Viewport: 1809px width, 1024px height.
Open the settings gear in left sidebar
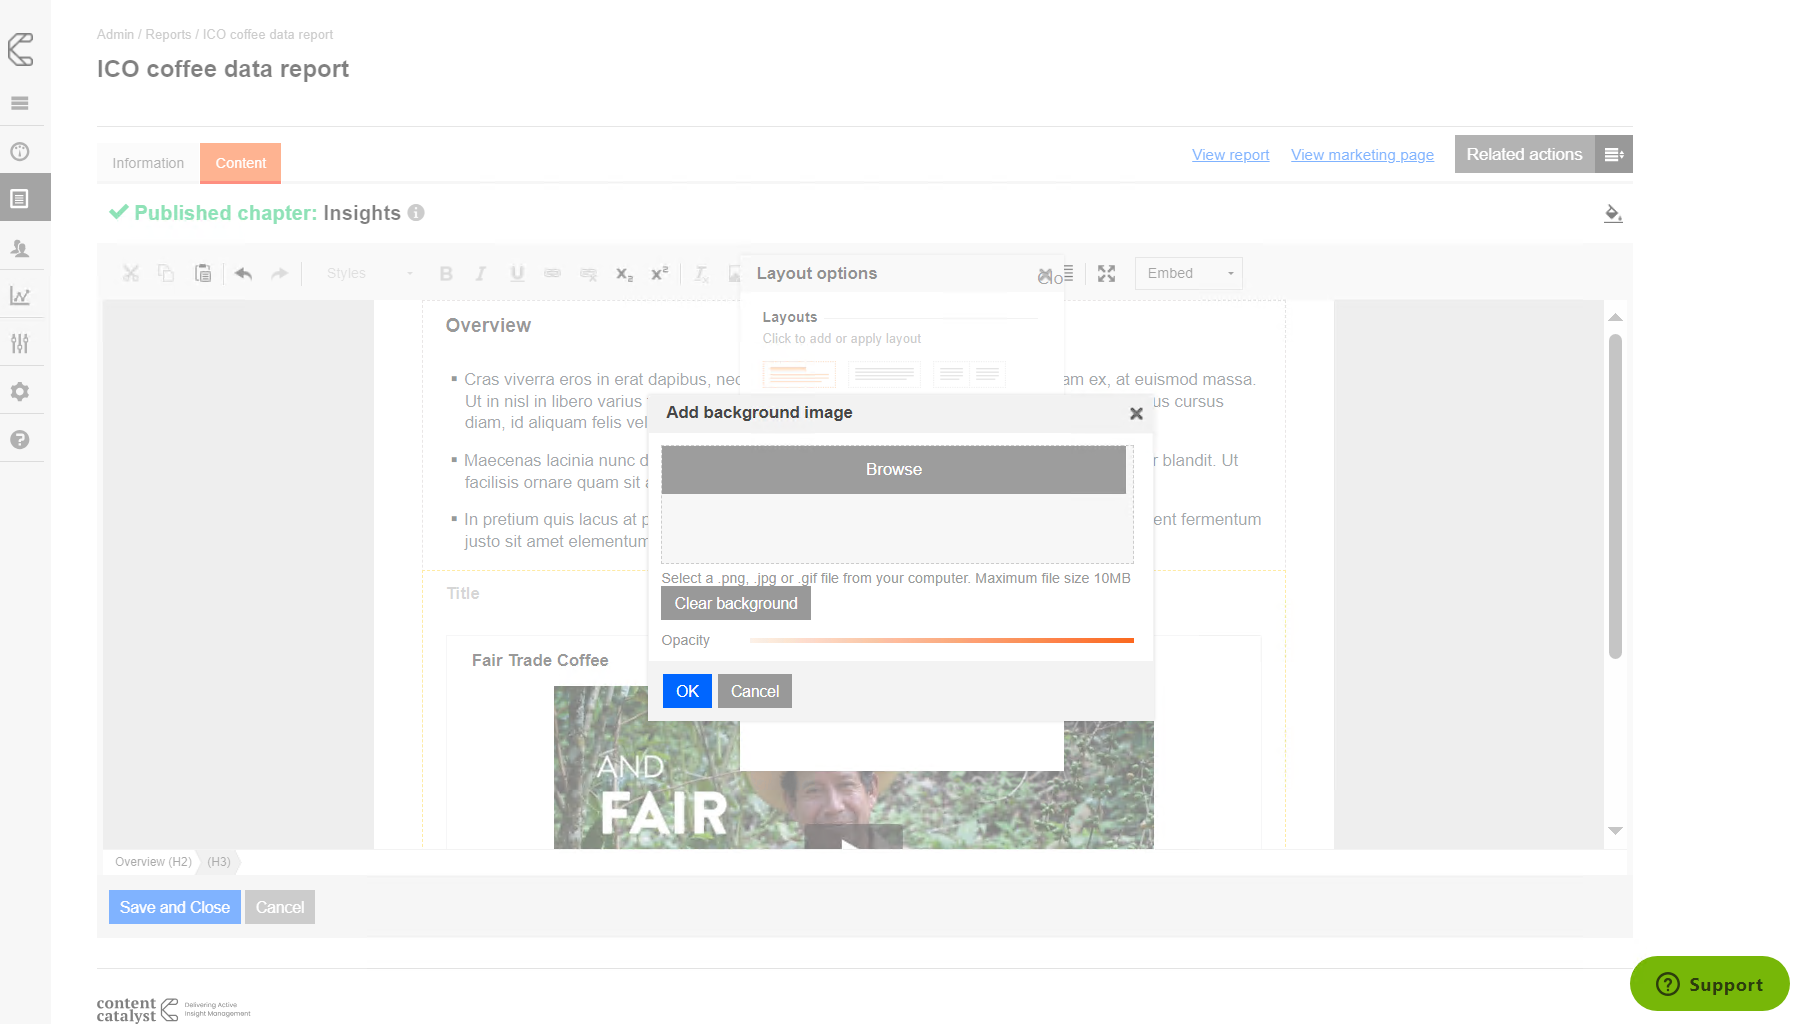click(20, 392)
